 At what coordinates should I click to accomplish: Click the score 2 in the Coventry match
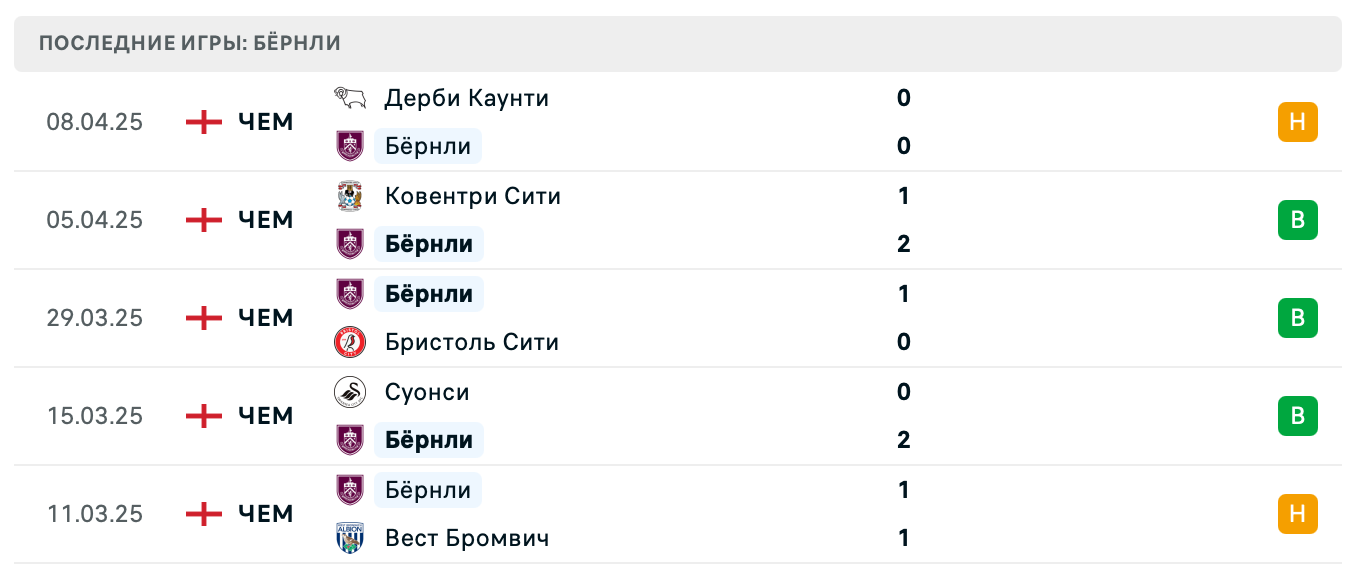point(903,243)
